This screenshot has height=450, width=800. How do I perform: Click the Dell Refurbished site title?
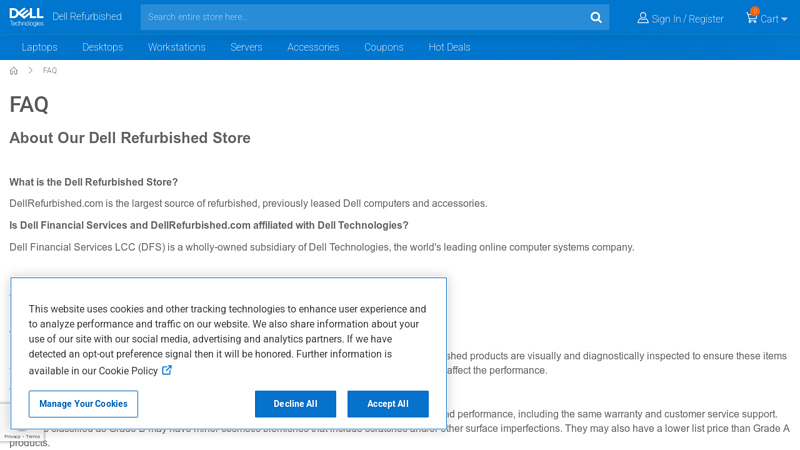(x=87, y=17)
